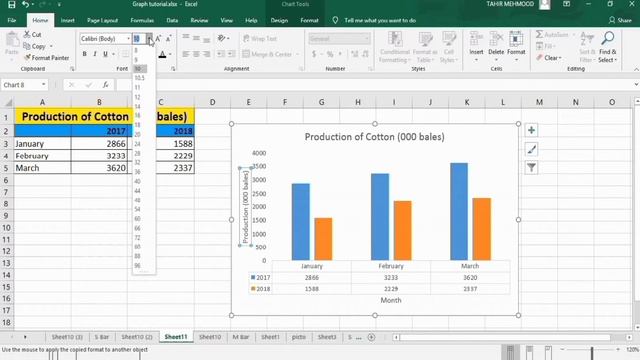Open the Calibri (Body) font dropdown
The width and height of the screenshot is (640, 360).
click(x=128, y=38)
